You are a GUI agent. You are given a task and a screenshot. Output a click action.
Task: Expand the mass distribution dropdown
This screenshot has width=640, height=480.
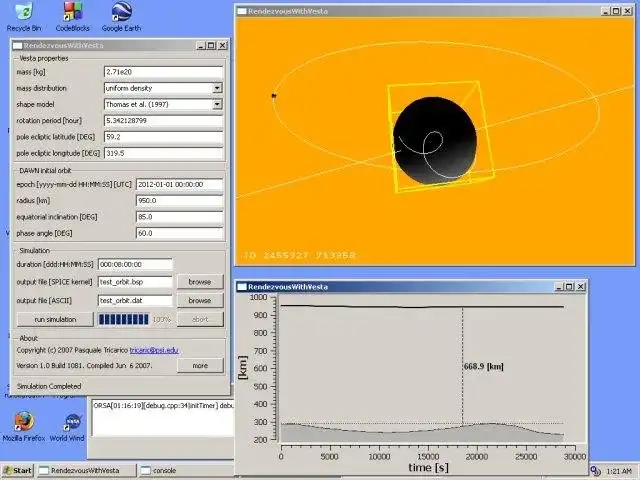[x=217, y=88]
